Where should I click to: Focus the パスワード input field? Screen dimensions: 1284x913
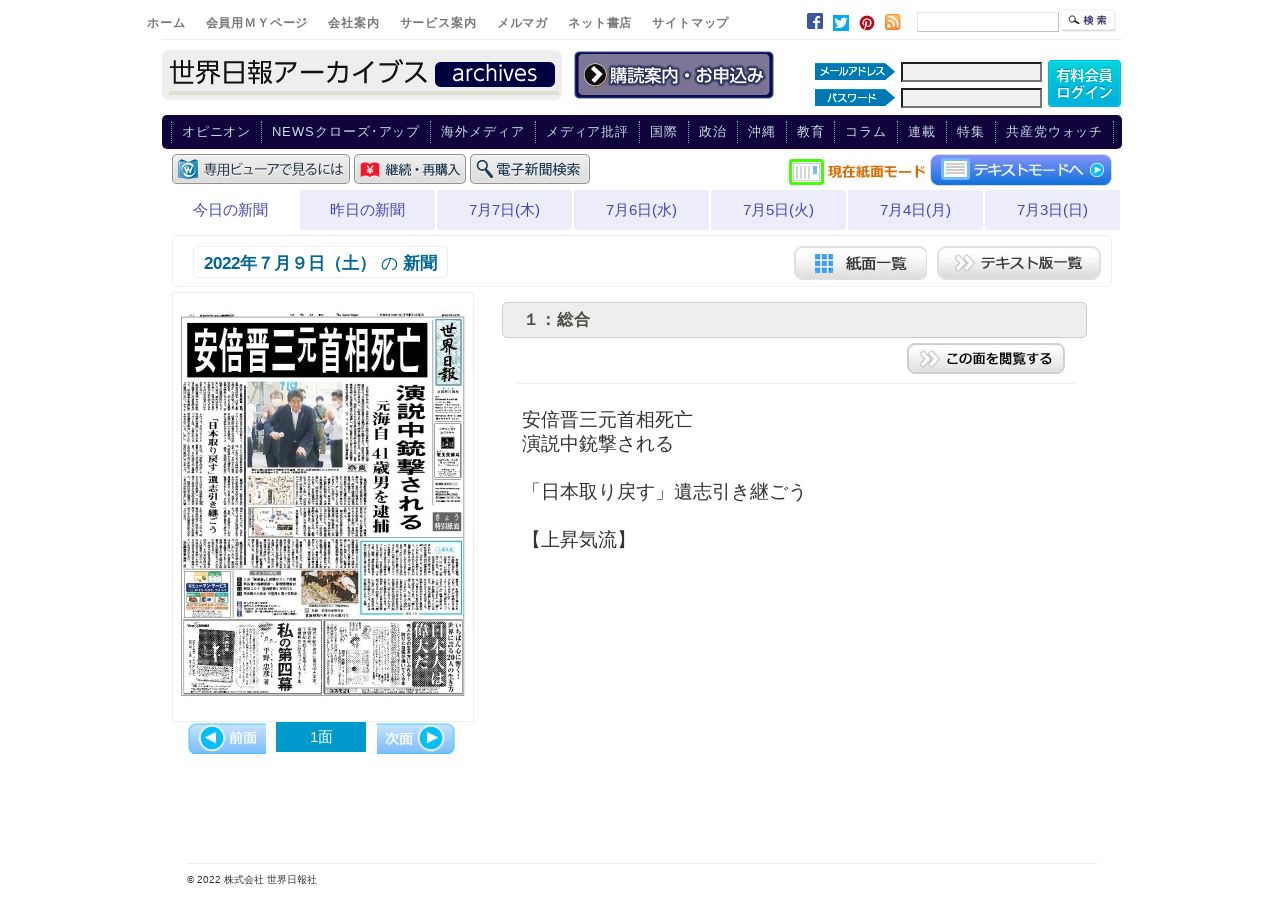point(971,98)
